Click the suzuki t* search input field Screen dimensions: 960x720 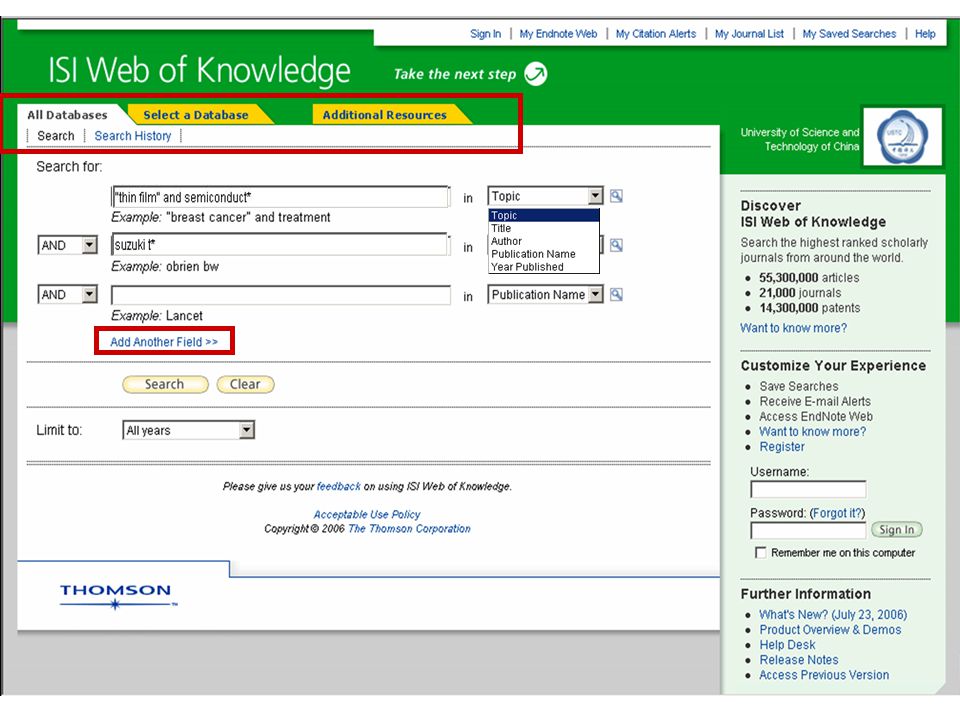pyautogui.click(x=280, y=244)
